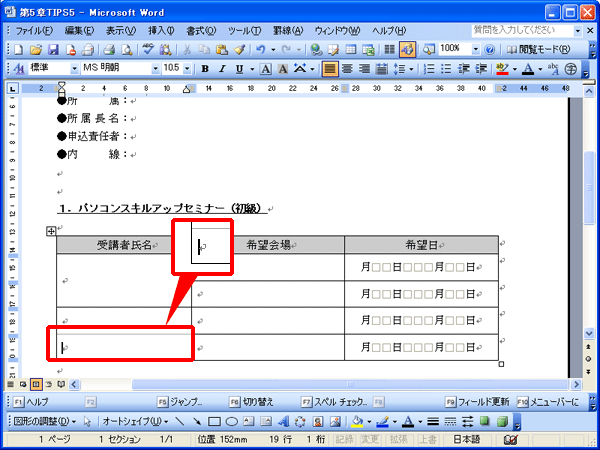Click the Insert Table icon
600x450 pixels.
pyautogui.click(x=351, y=50)
